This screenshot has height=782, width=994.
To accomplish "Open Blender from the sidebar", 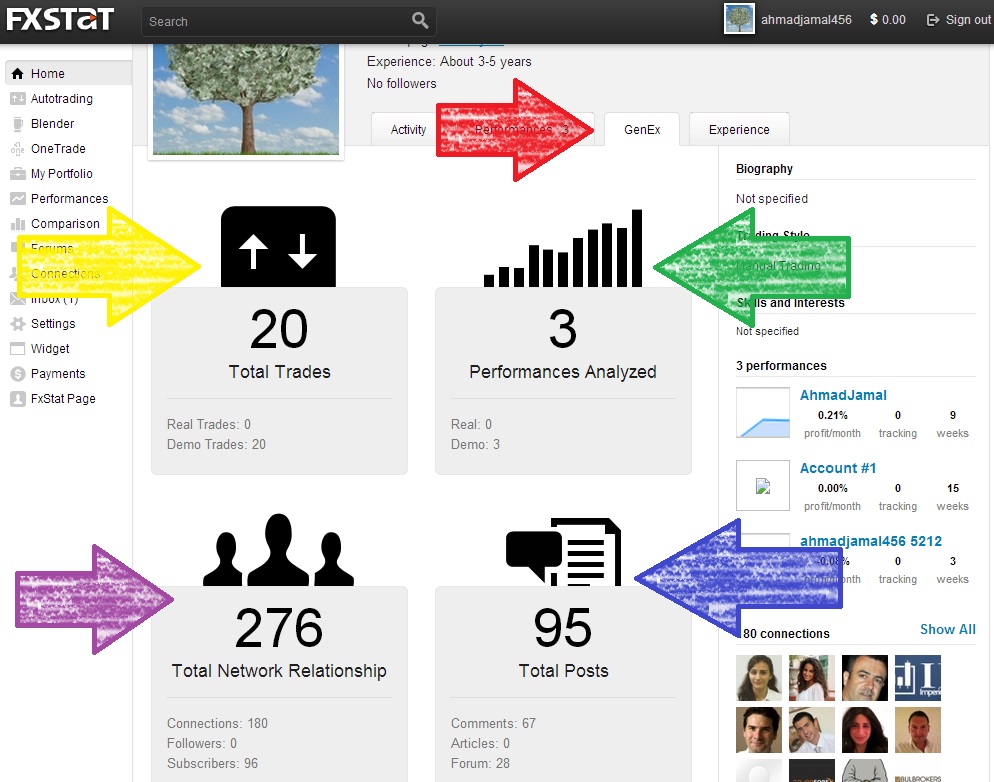I will 52,124.
